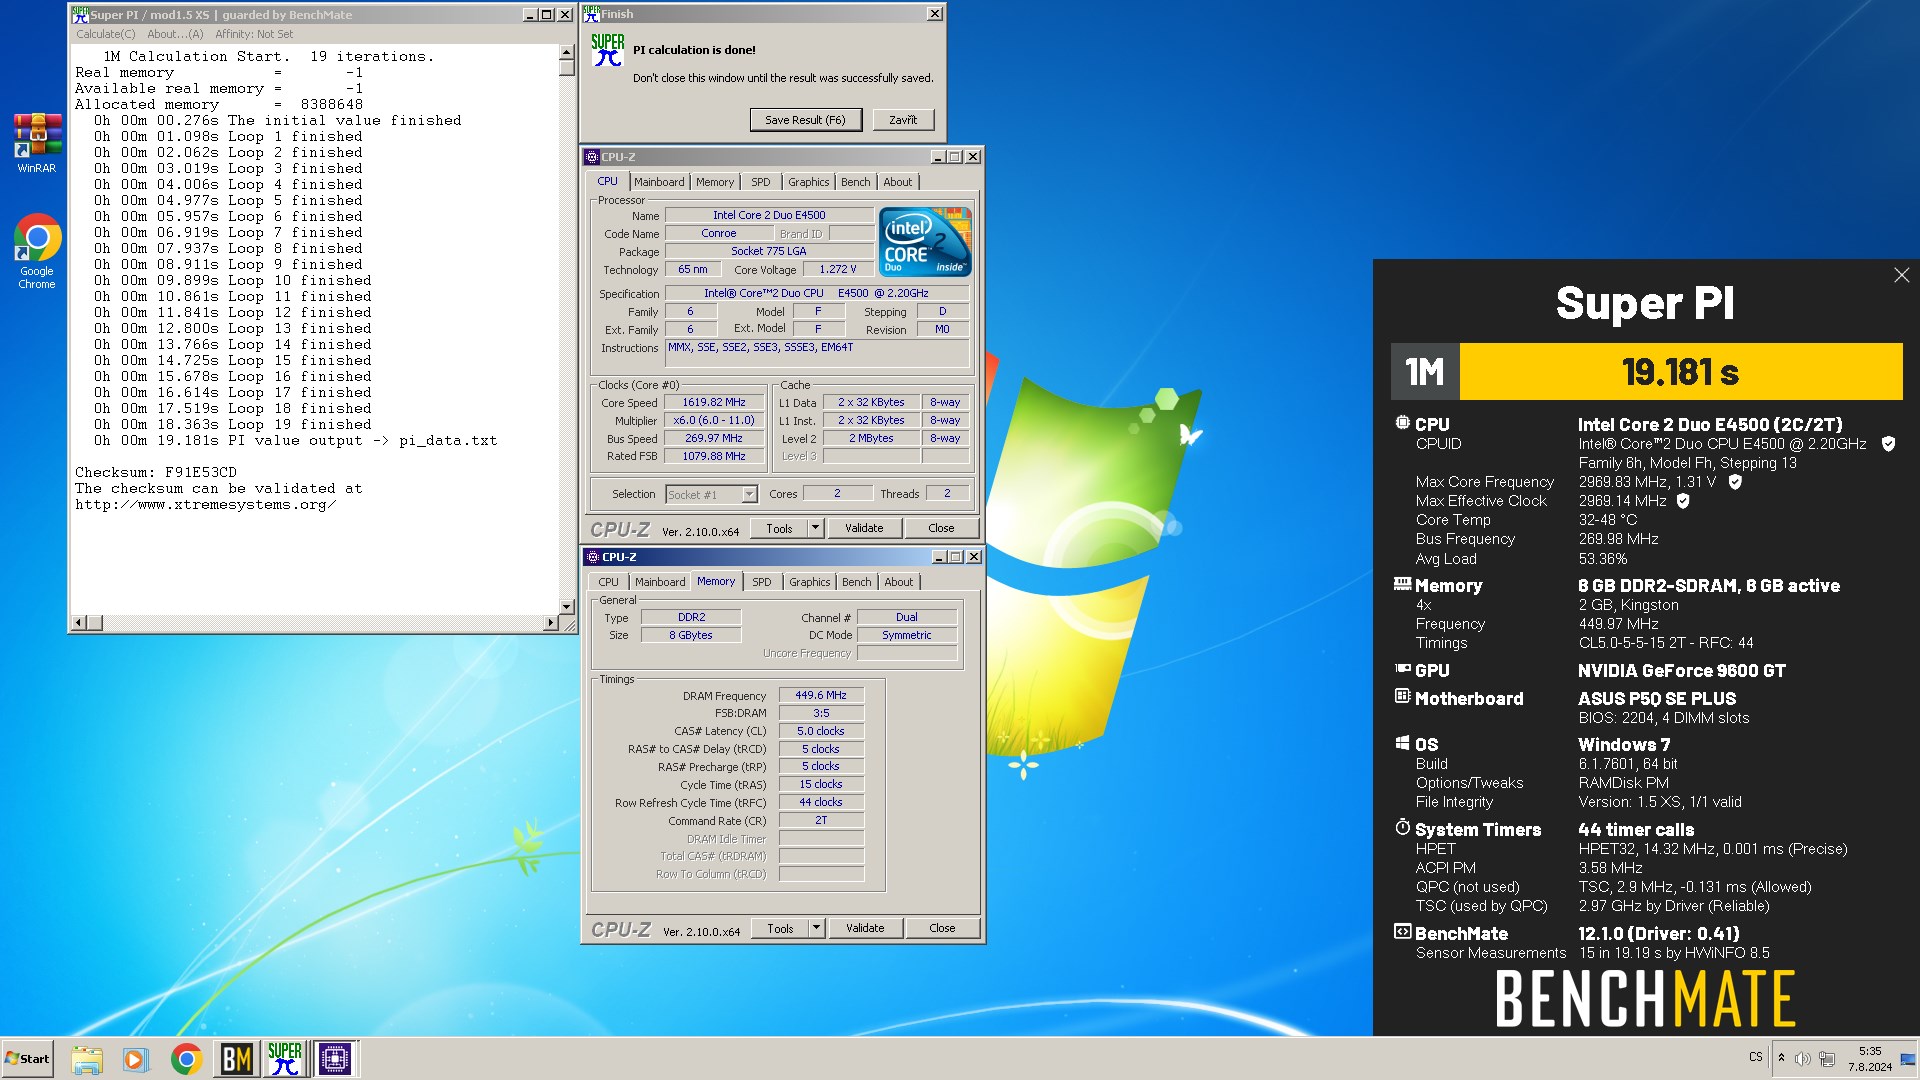Image resolution: width=1920 pixels, height=1080 pixels.
Task: Click Super PI horizontal scrollbar left arrow
Action: [78, 623]
